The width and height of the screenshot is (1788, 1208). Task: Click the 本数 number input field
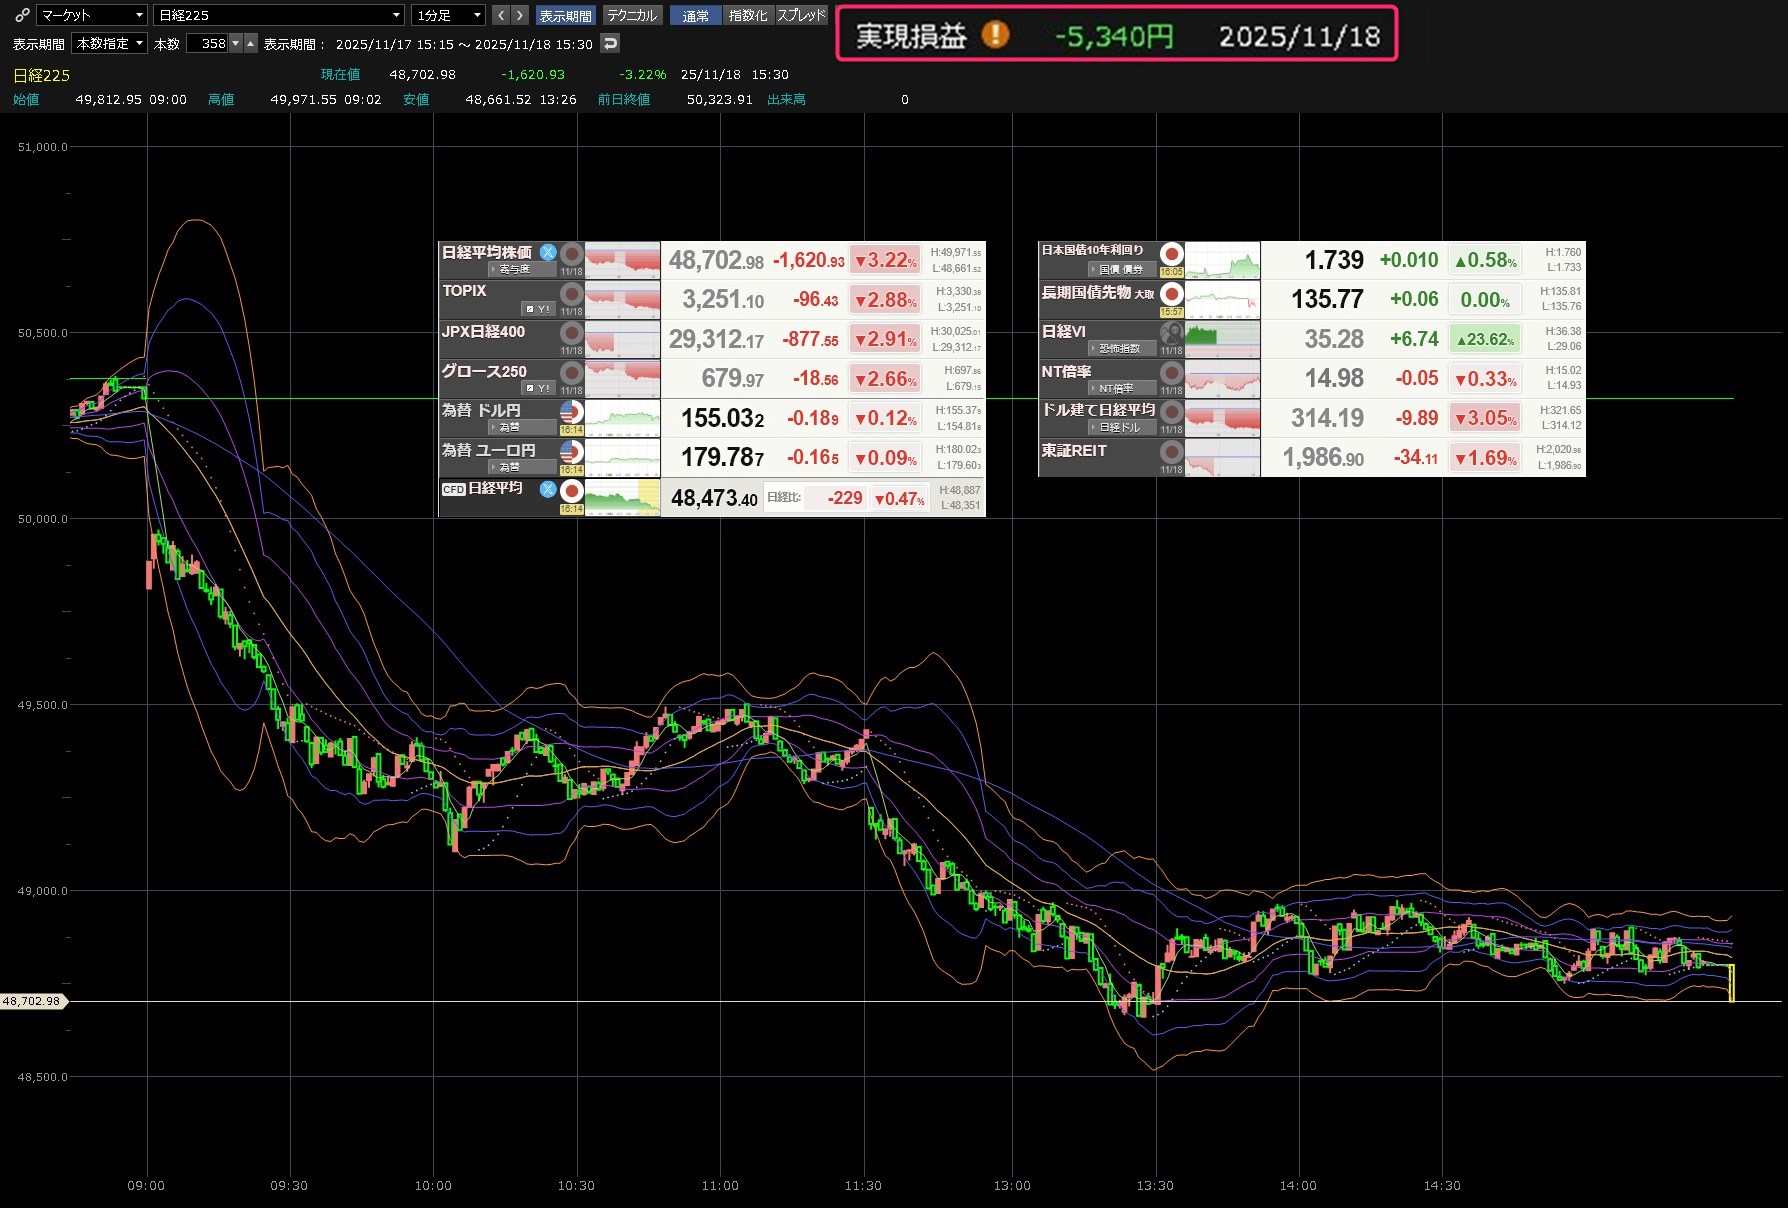pyautogui.click(x=208, y=43)
